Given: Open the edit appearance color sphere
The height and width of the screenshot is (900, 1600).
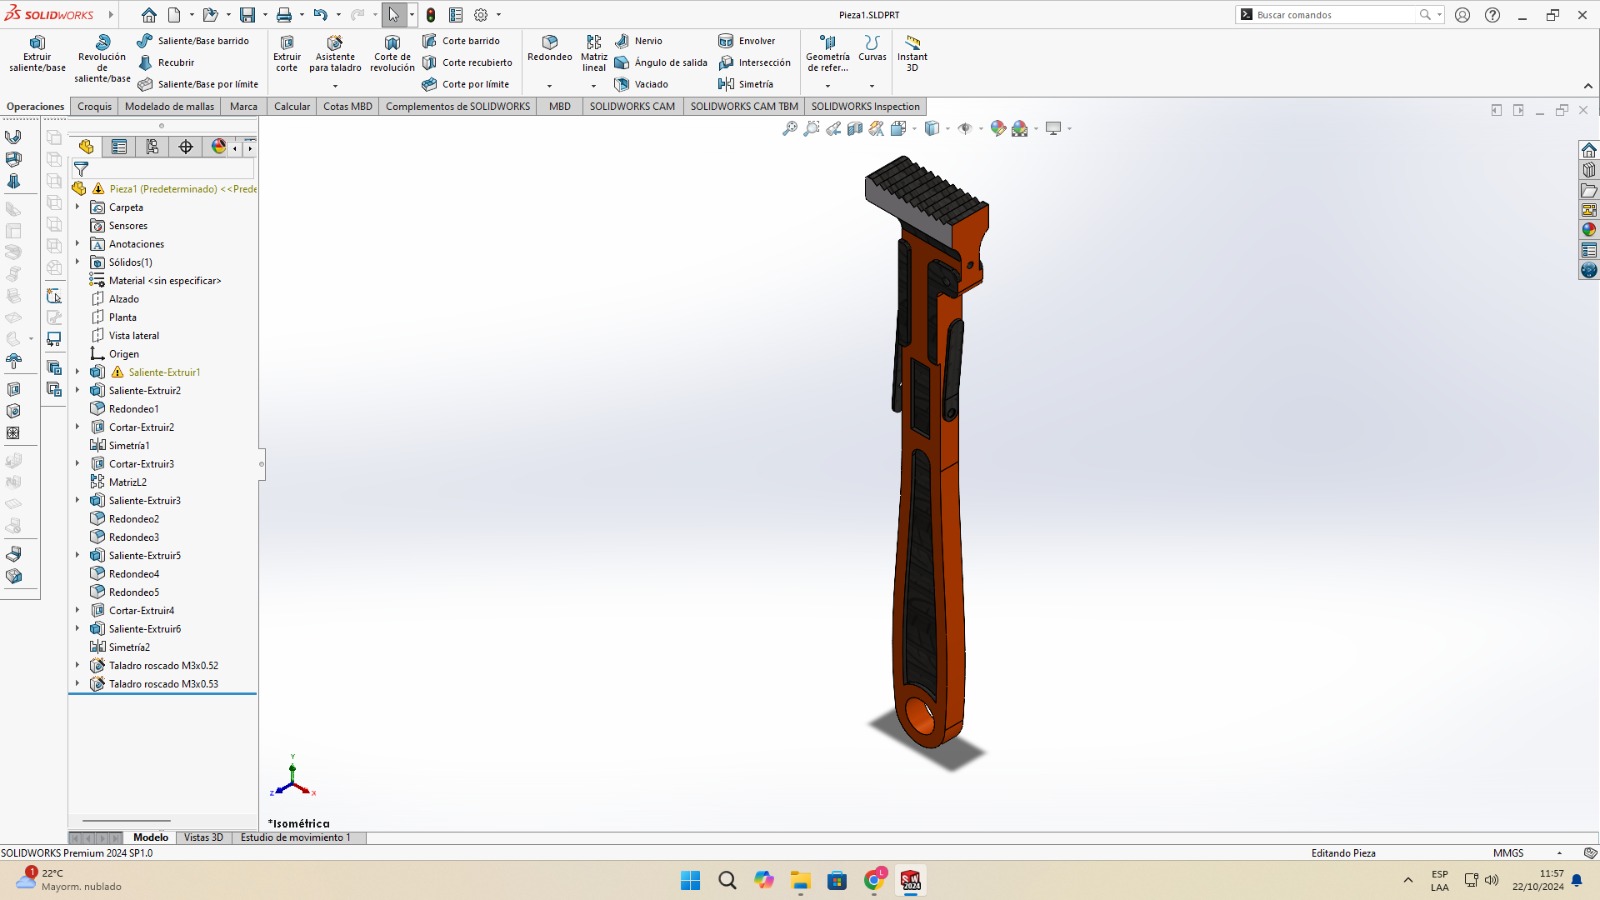Looking at the screenshot, I should click(x=998, y=129).
